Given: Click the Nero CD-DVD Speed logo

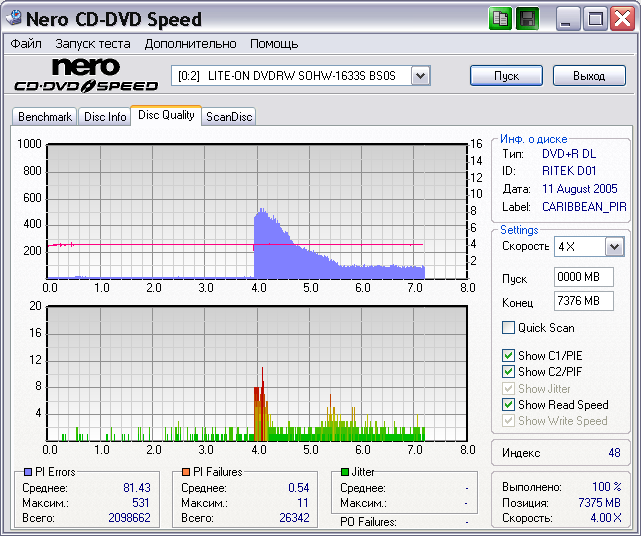Looking at the screenshot, I should tap(85, 74).
